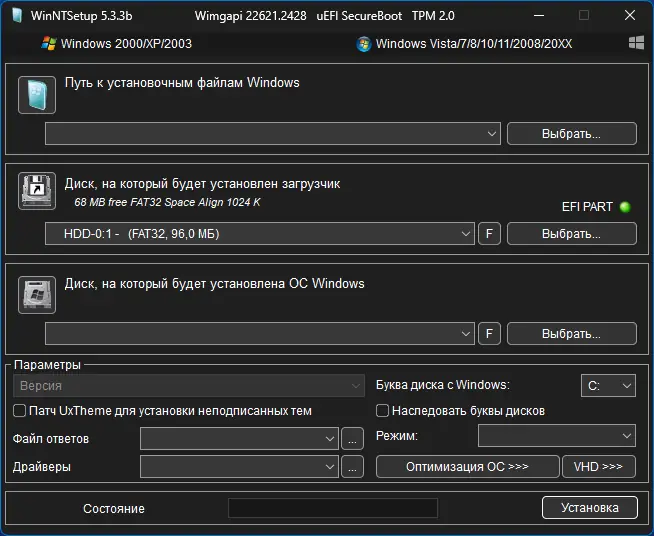Screen dimensions: 654x536
Task: Browse for Файл ответов with ellipsis button
Action: (x=352, y=438)
